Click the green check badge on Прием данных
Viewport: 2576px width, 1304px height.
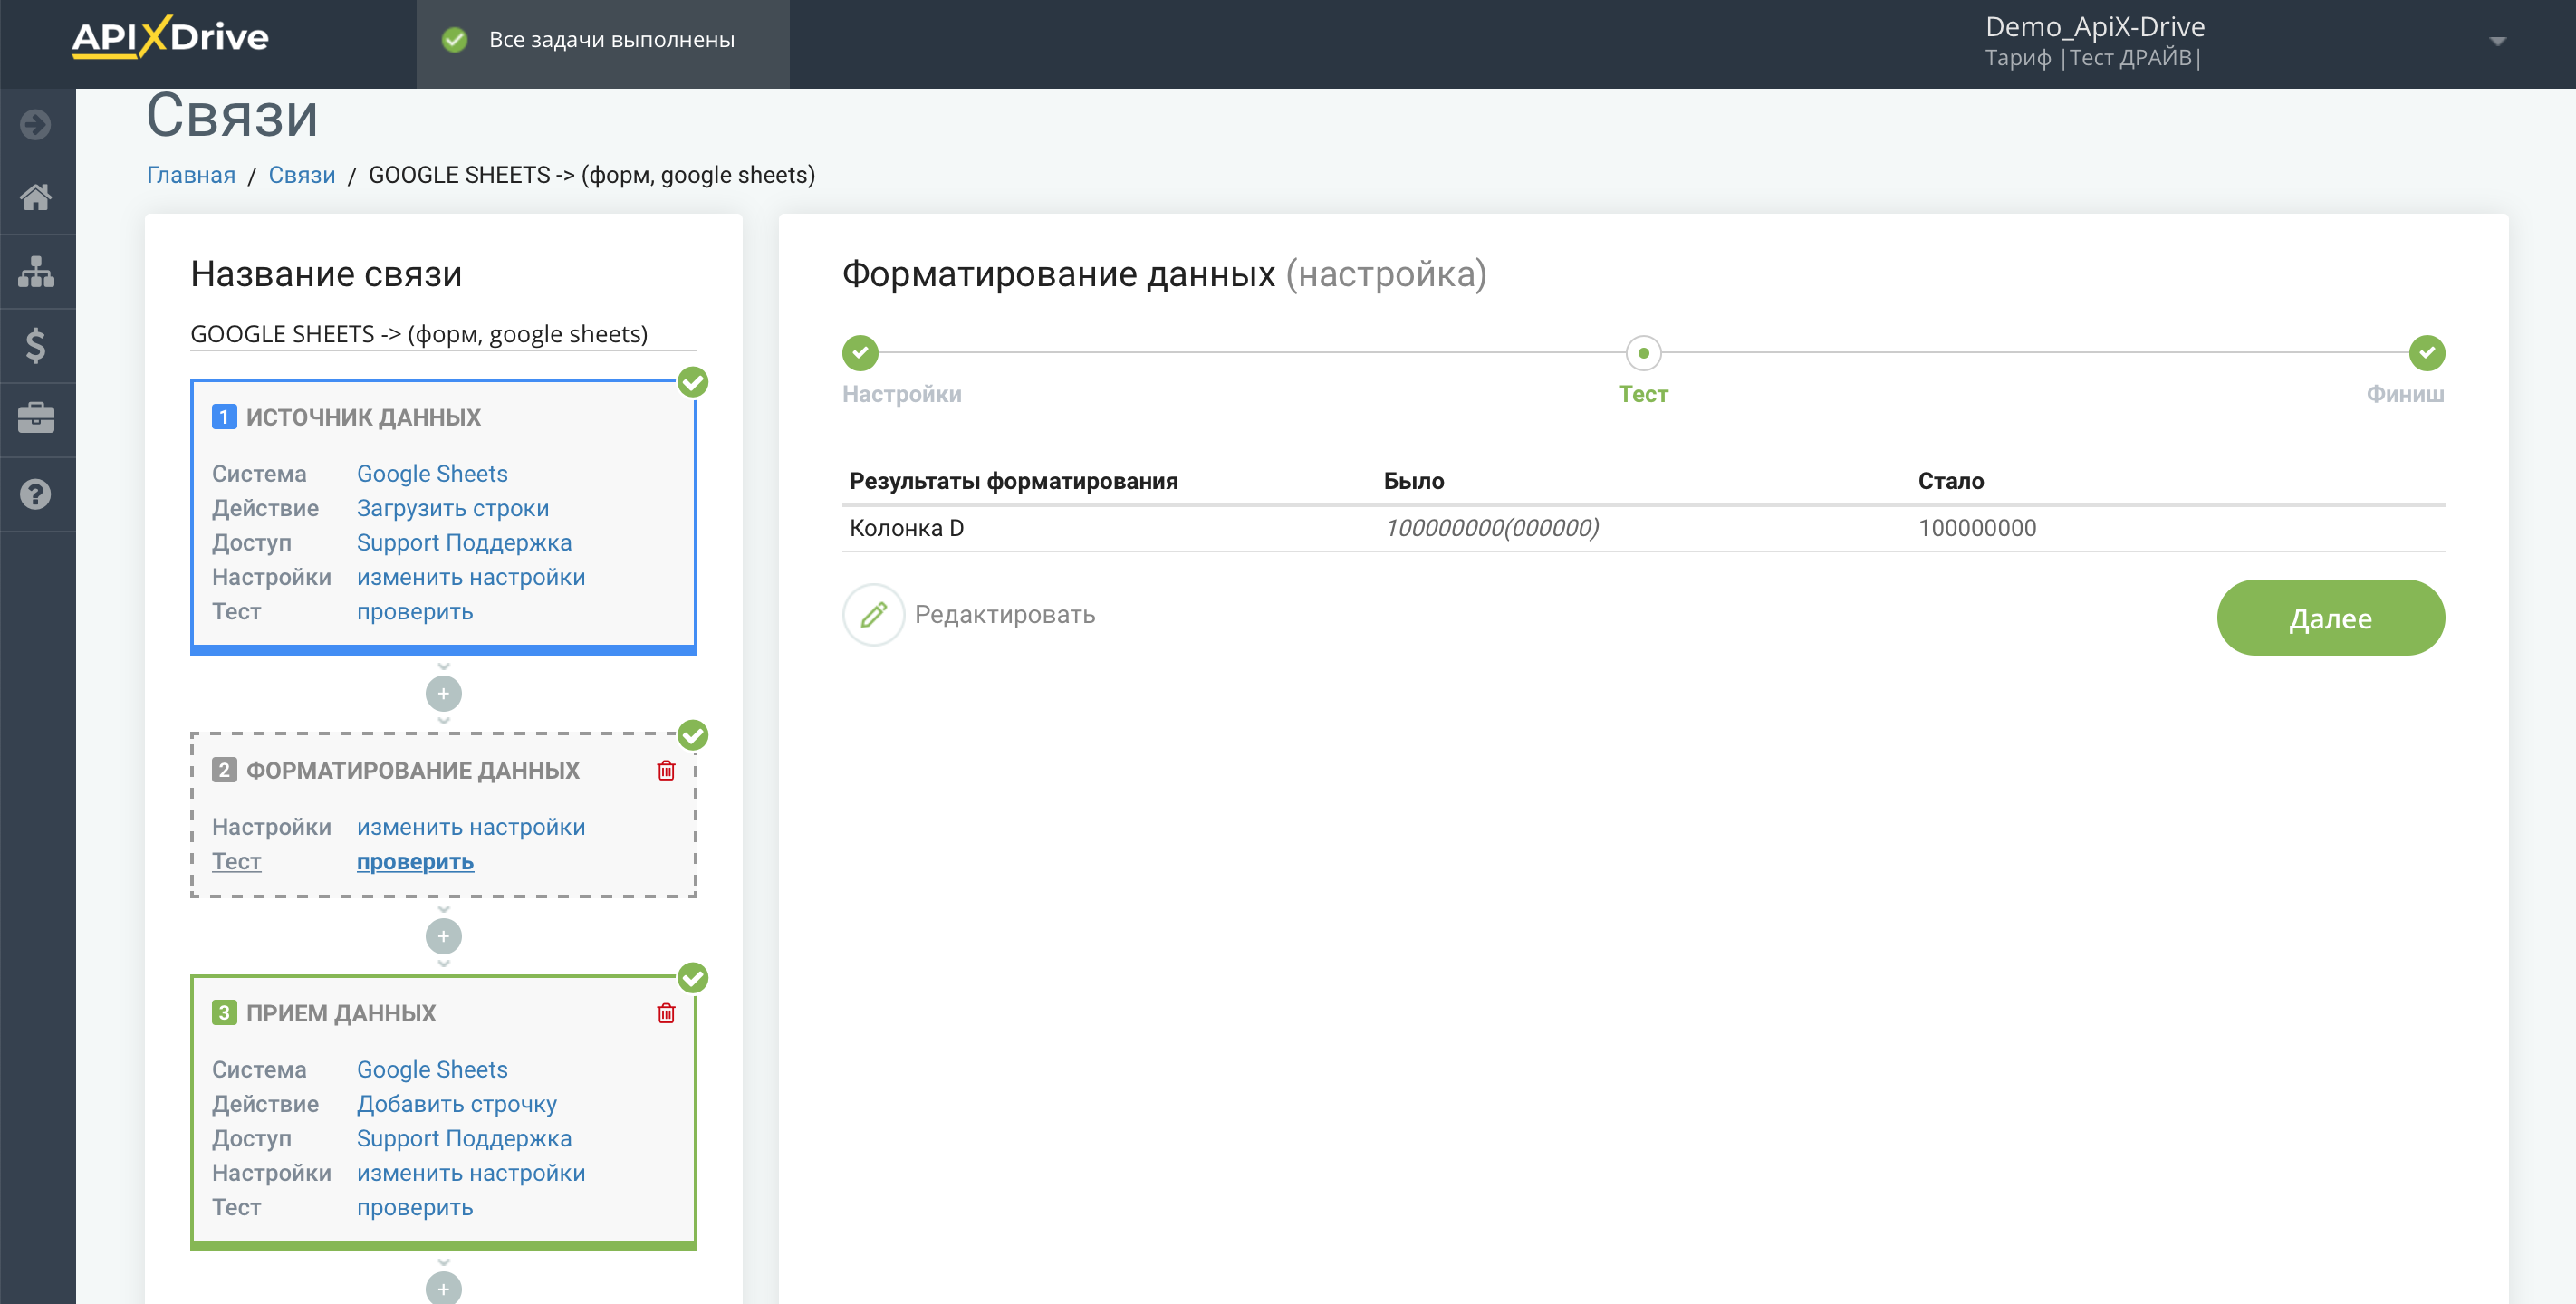pos(693,977)
